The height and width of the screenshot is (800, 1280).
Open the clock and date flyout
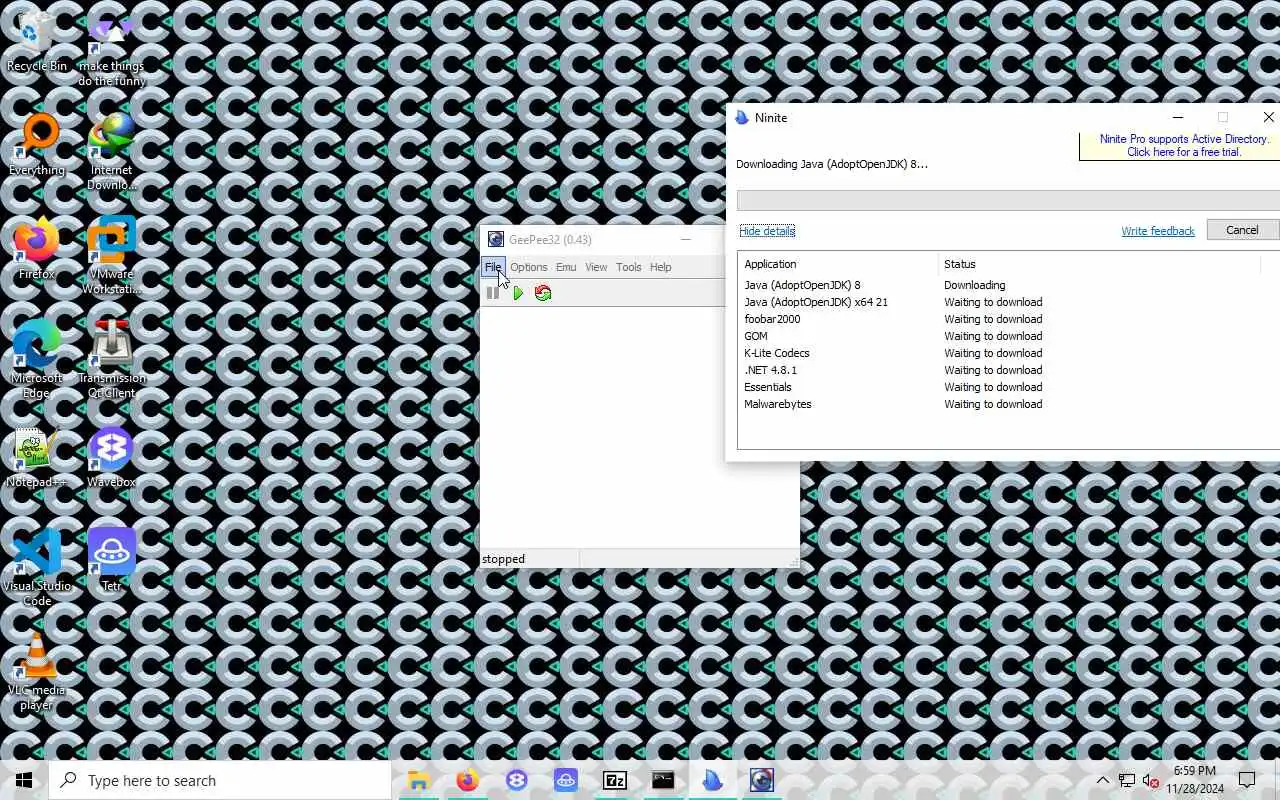tap(1194, 780)
